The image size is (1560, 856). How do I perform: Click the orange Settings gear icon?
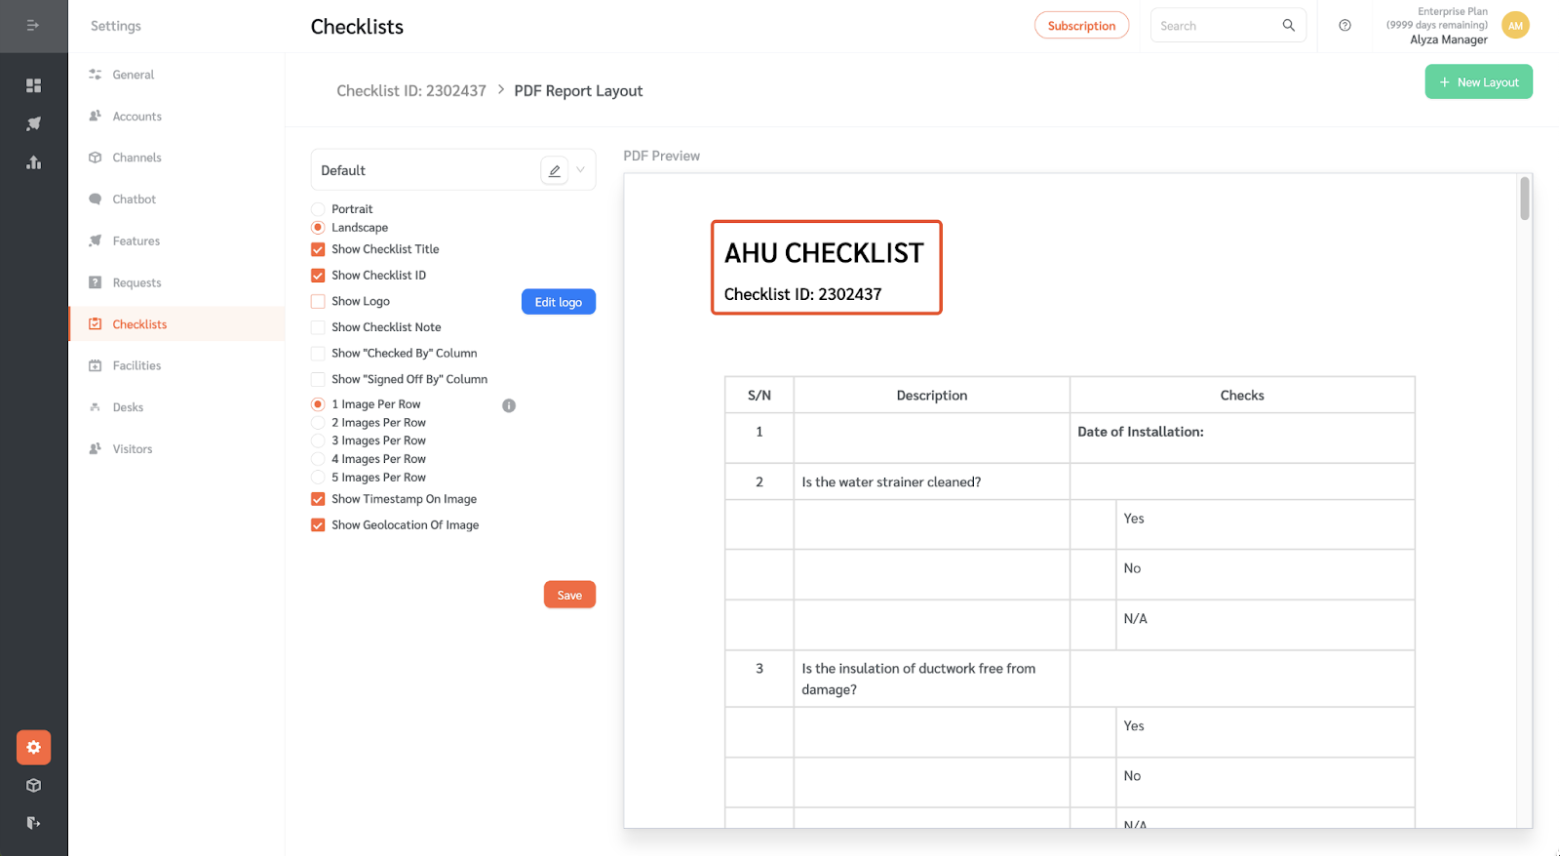(33, 747)
